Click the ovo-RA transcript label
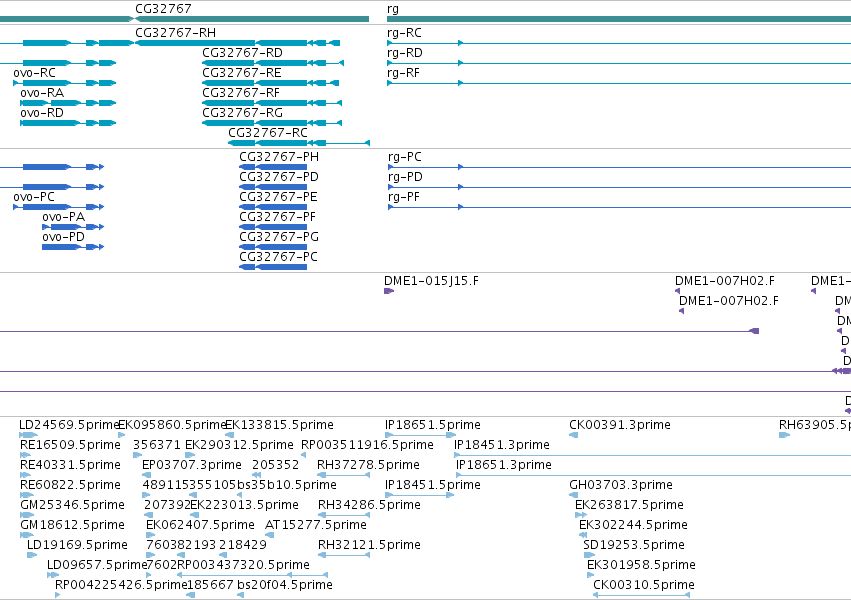Viewport: 851px width, 600px height. point(42,93)
